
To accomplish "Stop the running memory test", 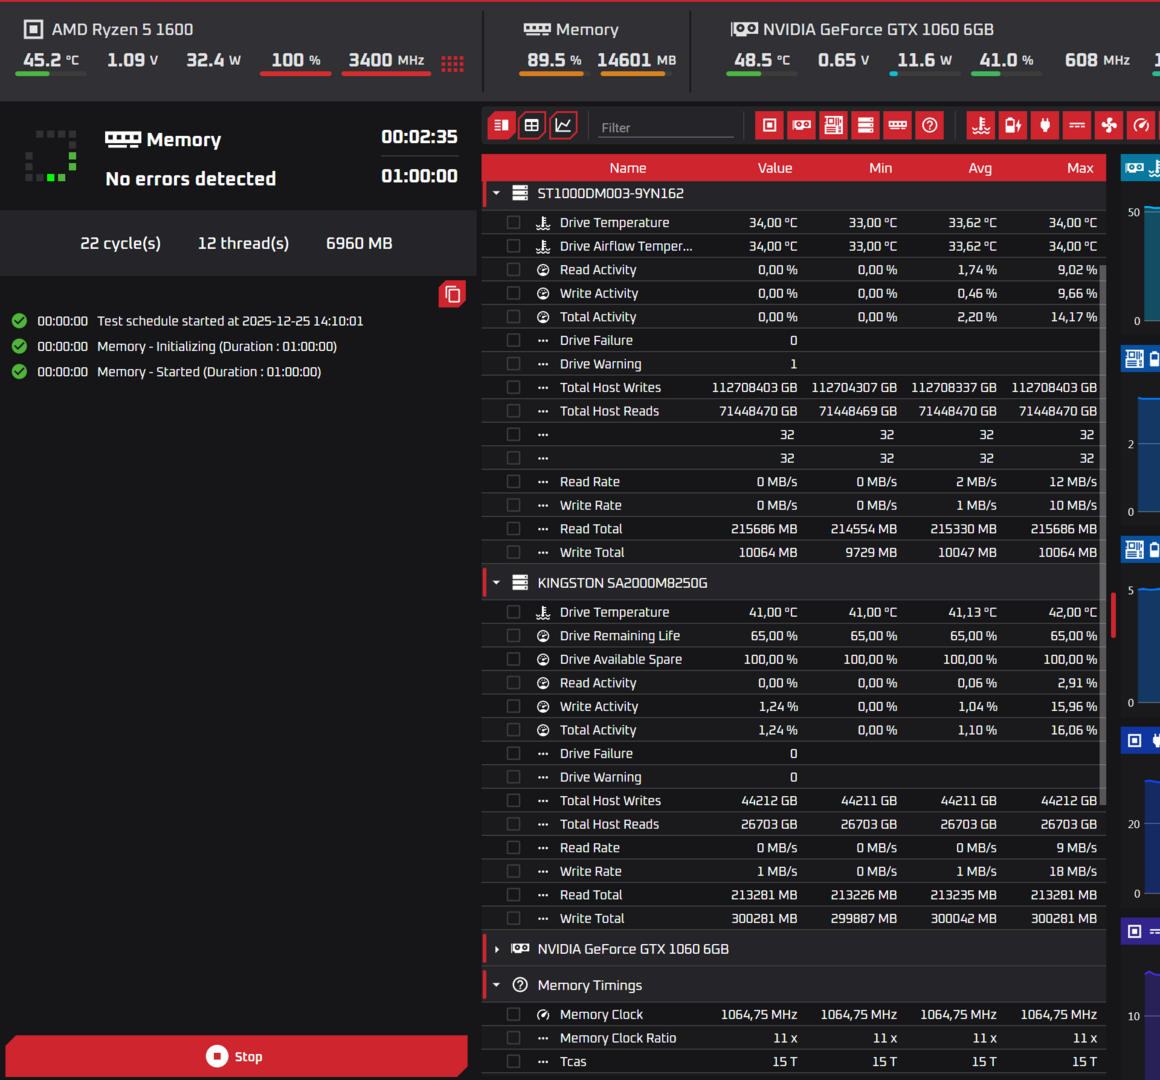I will pyautogui.click(x=236, y=1056).
